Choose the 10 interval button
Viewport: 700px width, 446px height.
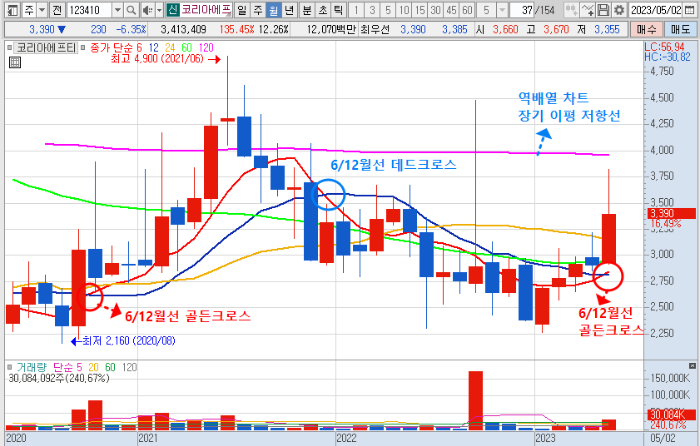tap(404, 10)
